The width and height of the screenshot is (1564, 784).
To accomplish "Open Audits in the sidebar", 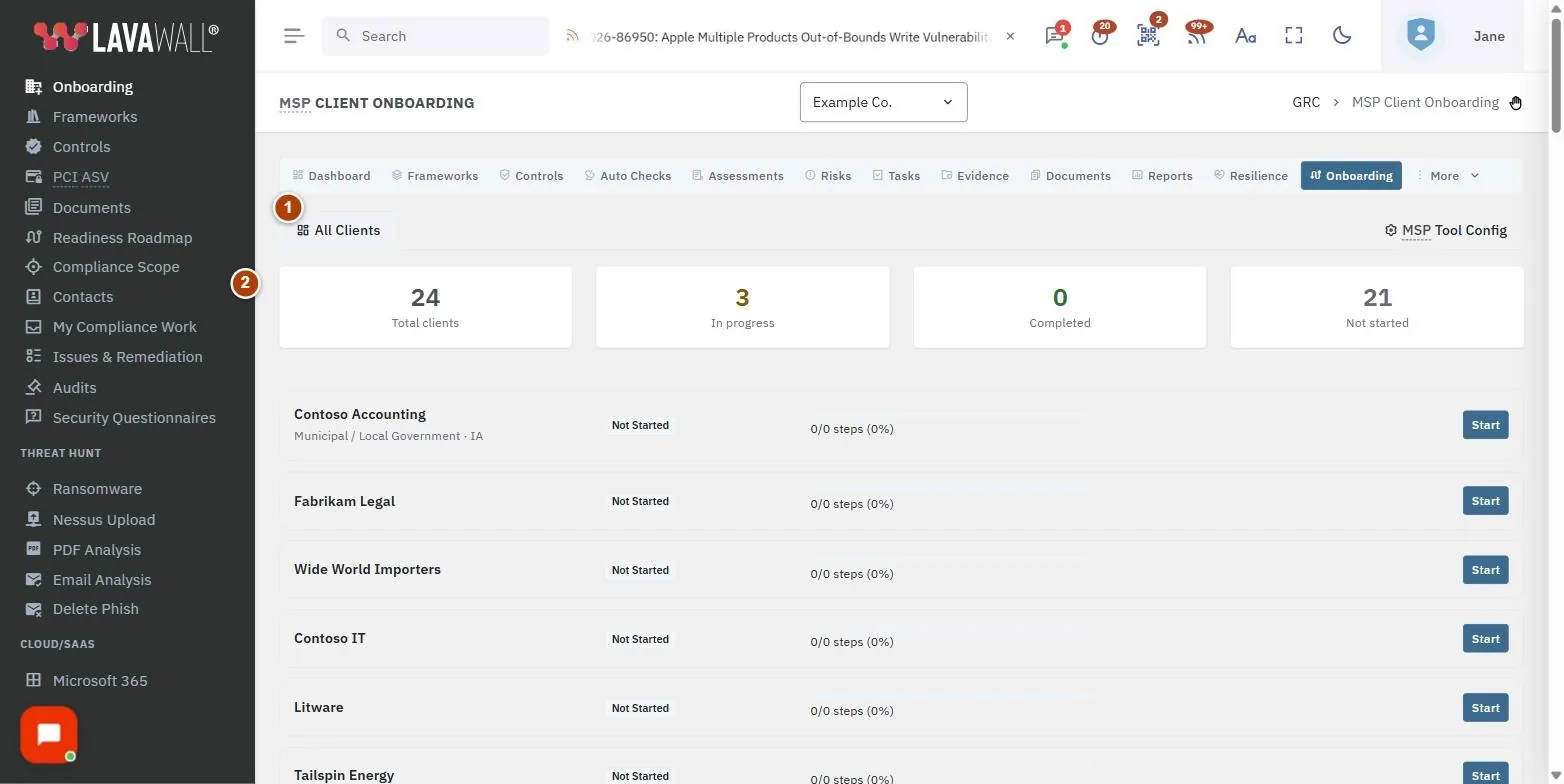I will click(74, 388).
